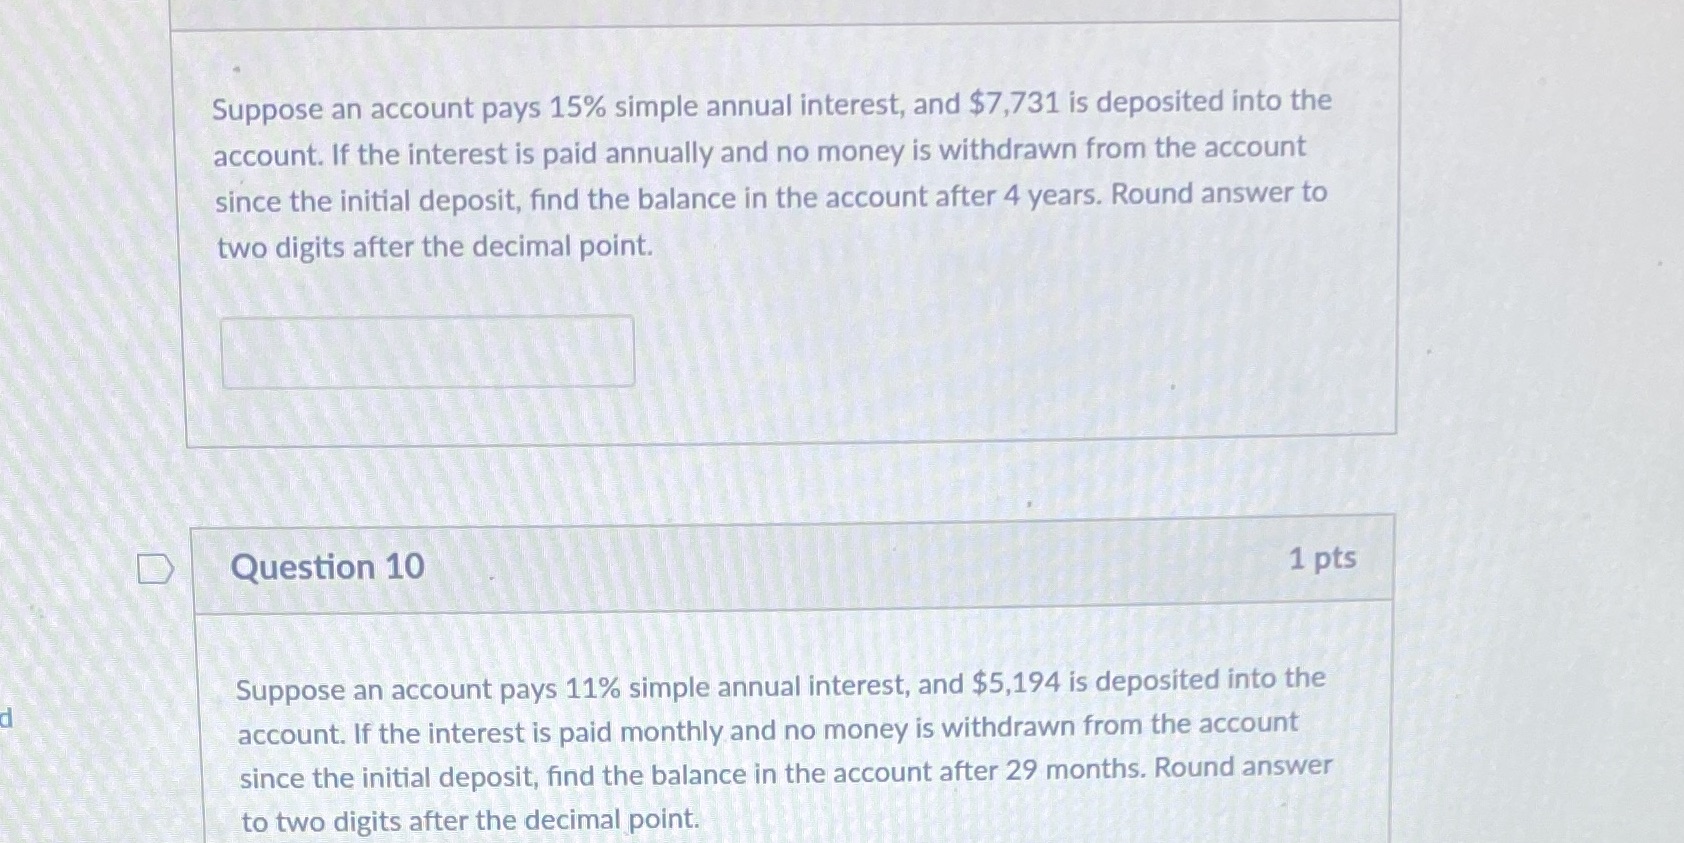
Task: Click 'to two digits after the decimal point' in Question 10
Action: 470,821
